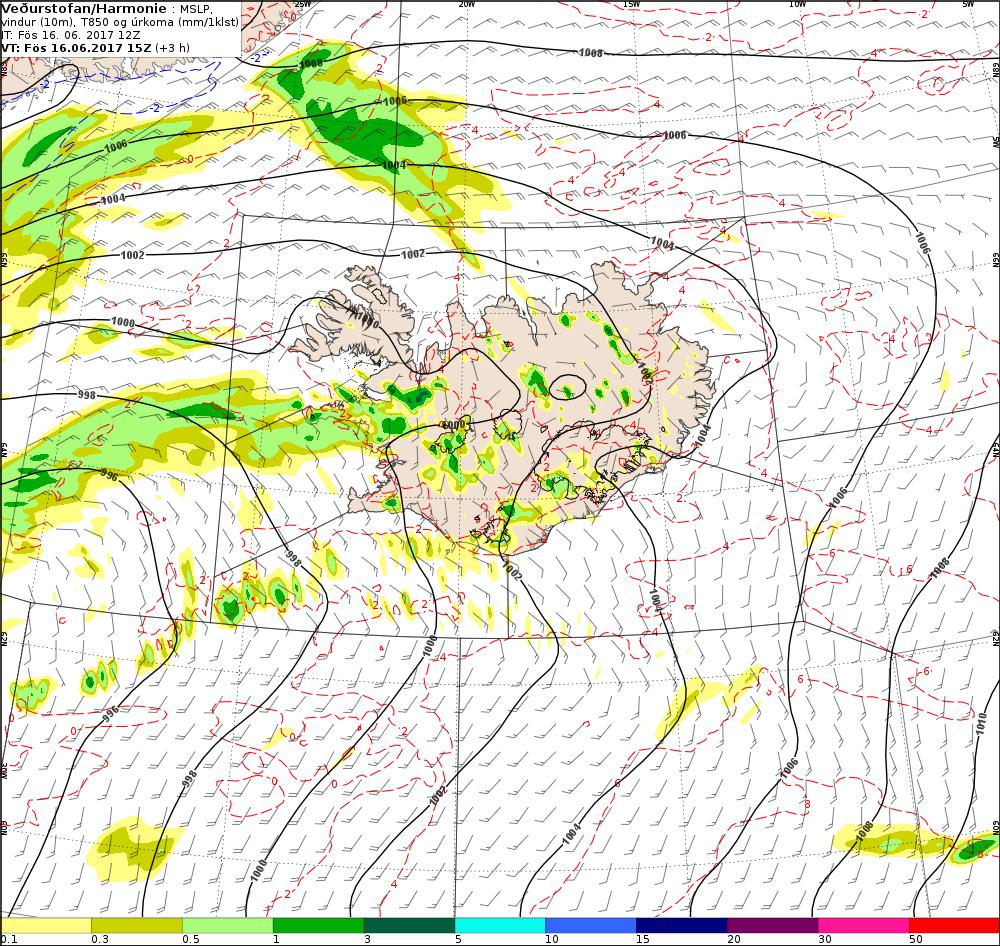
Task: Click the legend value '0.5'
Action: pyautogui.click(x=191, y=940)
